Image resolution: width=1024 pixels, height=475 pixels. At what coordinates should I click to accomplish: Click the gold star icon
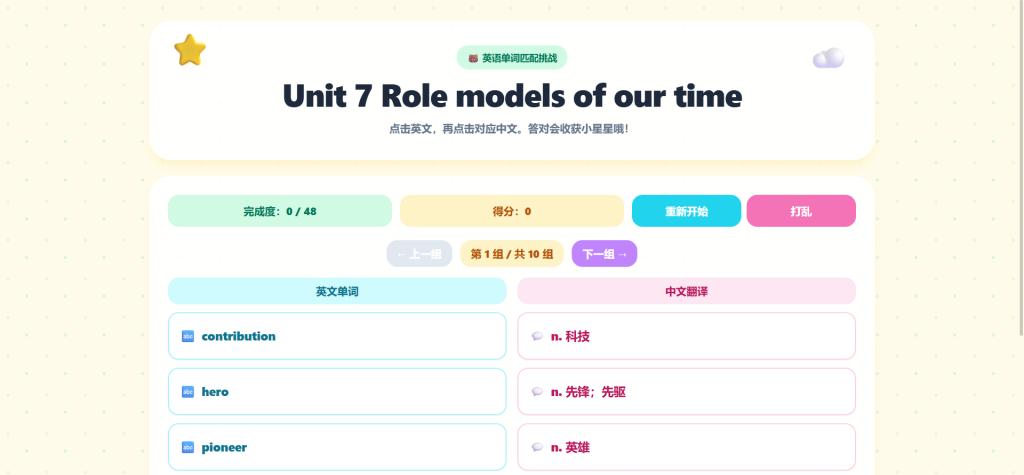(190, 50)
